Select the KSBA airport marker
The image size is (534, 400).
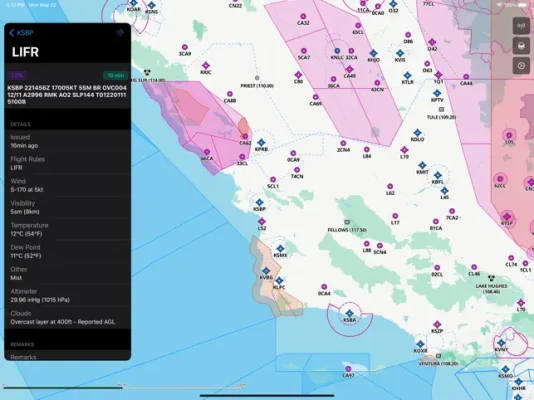point(349,313)
